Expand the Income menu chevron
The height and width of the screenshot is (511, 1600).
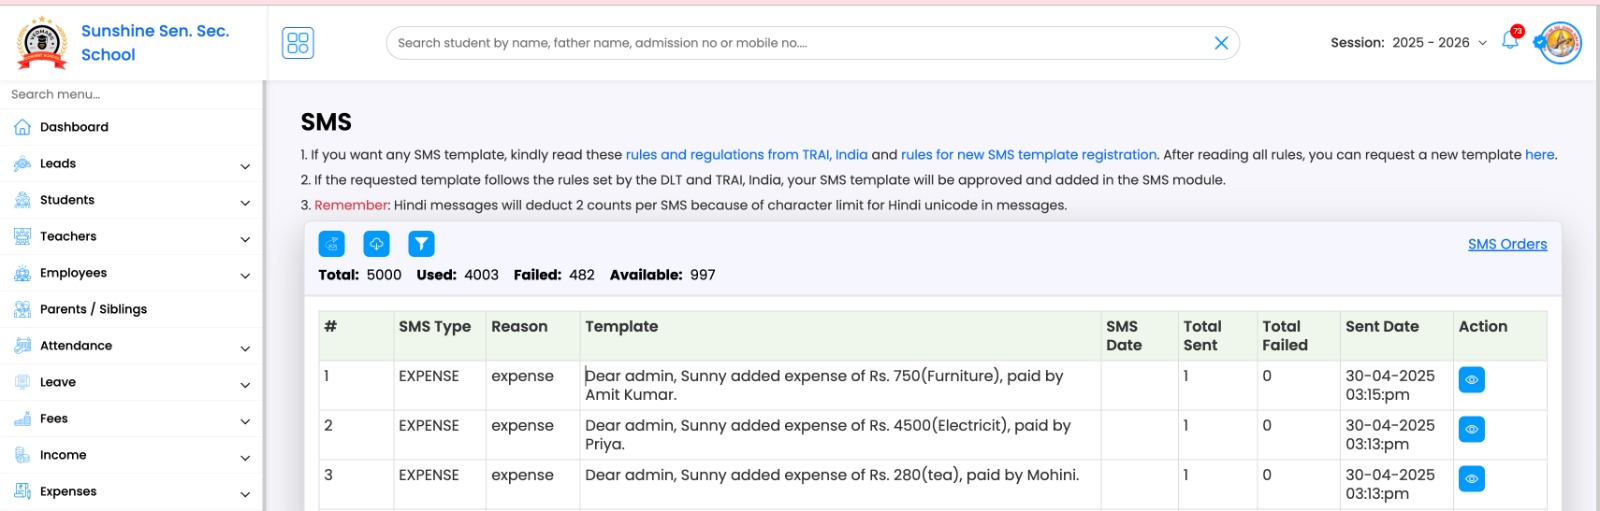(245, 458)
